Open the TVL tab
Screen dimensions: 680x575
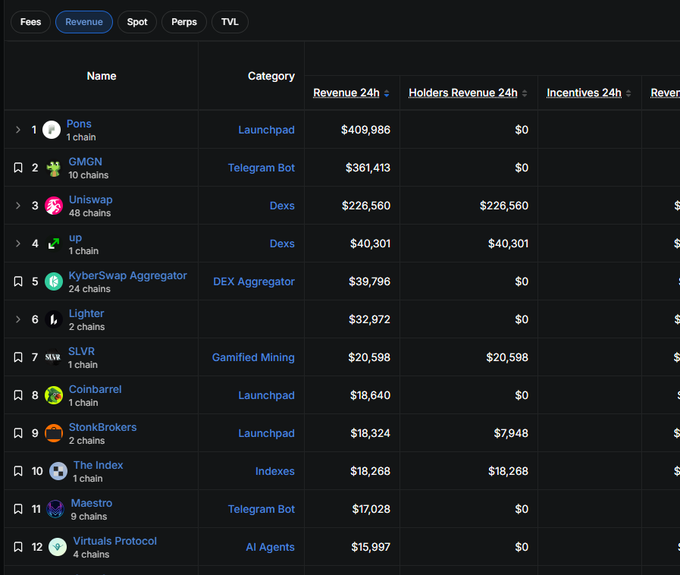tap(230, 22)
